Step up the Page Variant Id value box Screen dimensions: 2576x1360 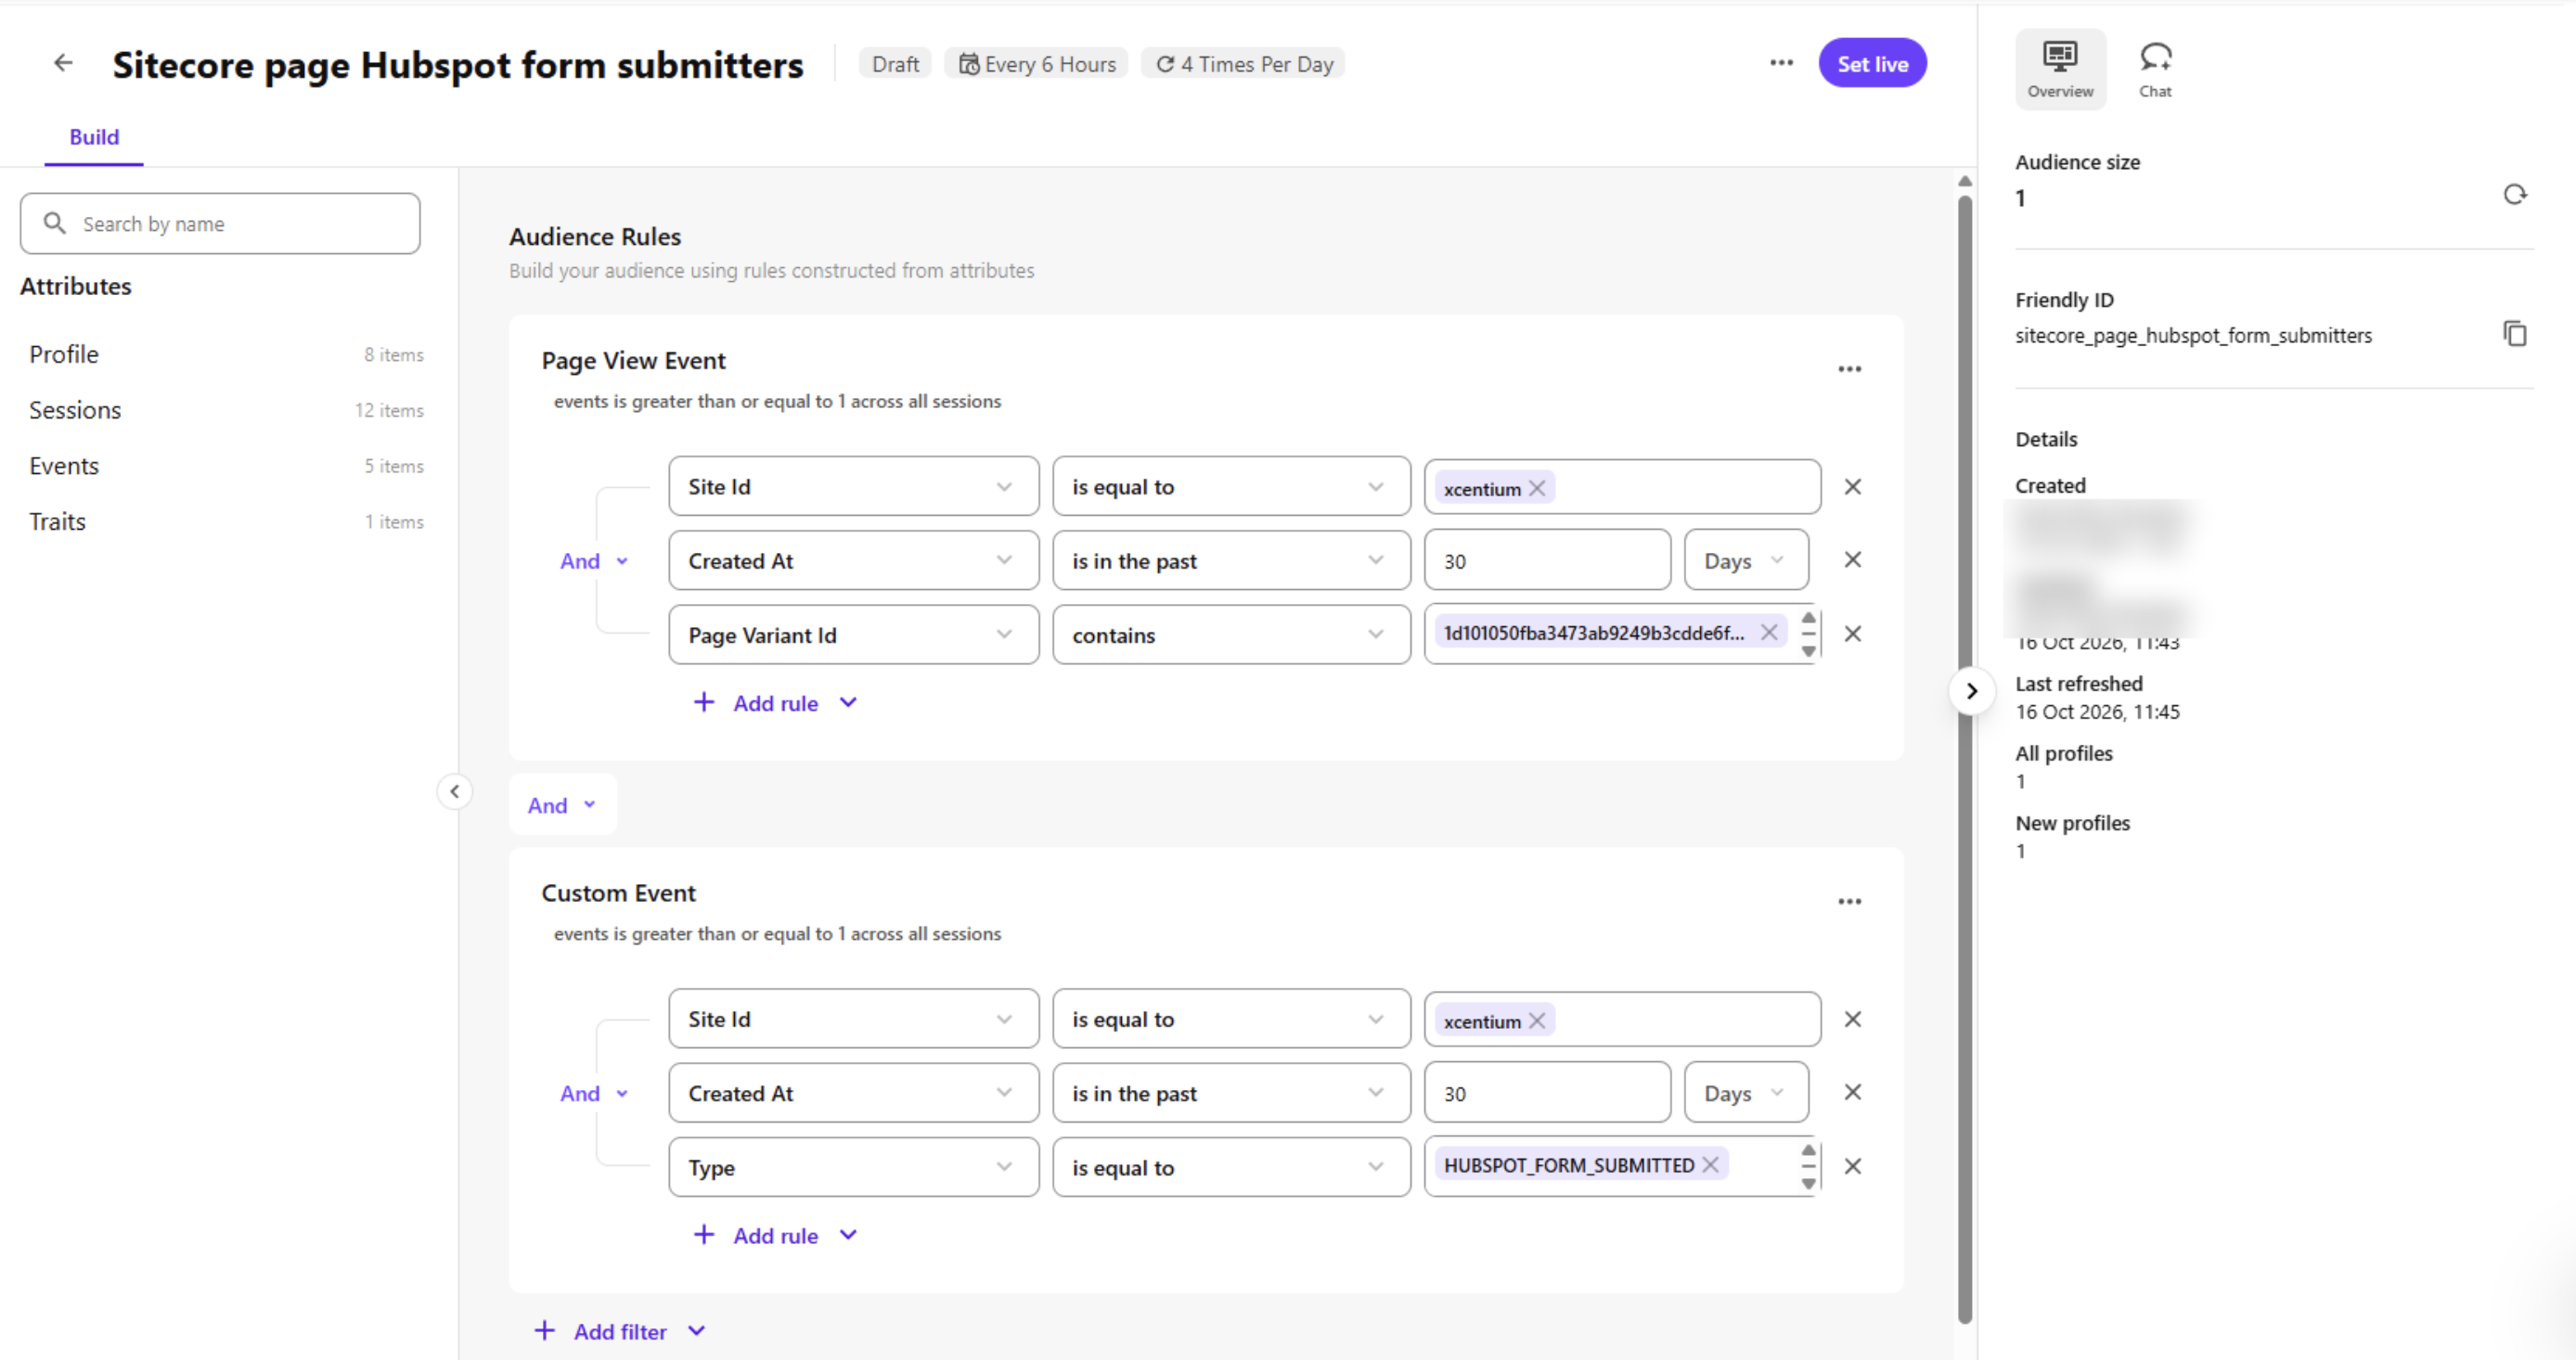[x=1808, y=617]
